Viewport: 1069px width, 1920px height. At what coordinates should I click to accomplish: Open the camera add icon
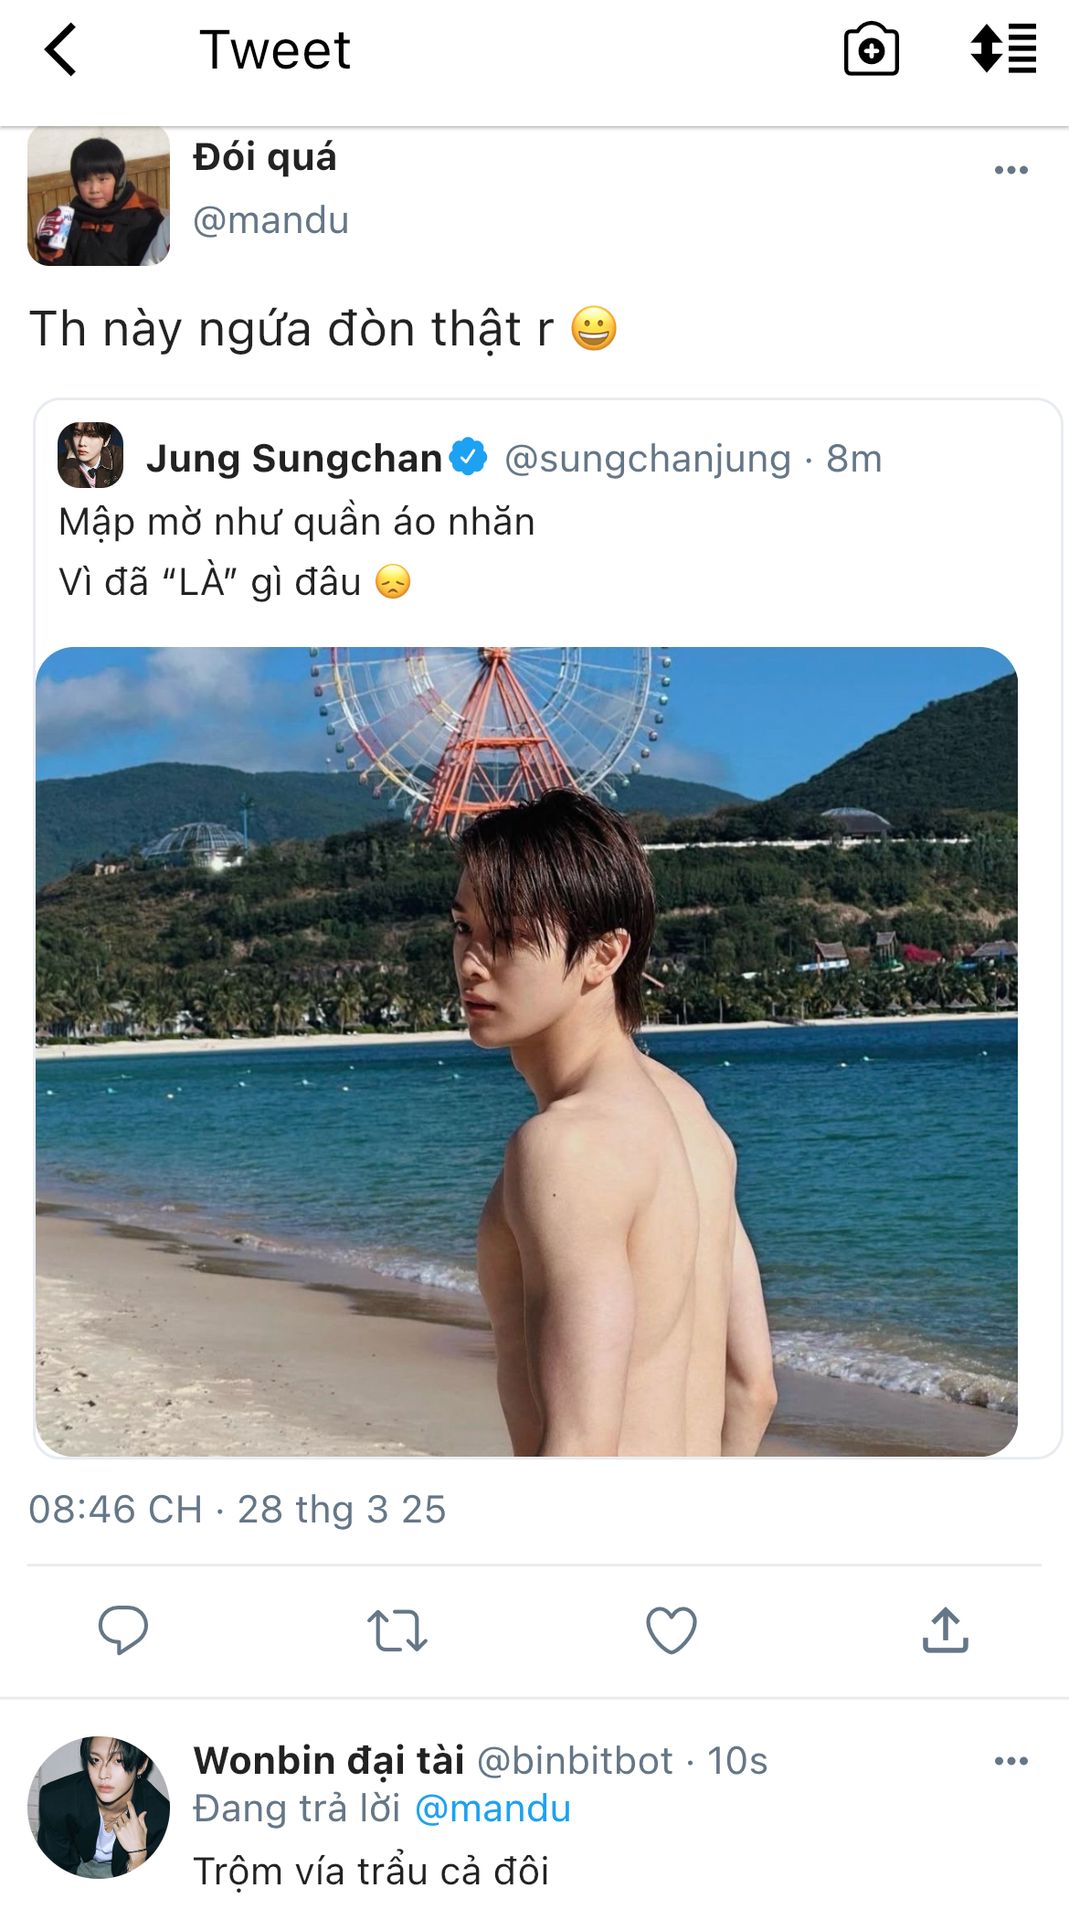(x=871, y=49)
